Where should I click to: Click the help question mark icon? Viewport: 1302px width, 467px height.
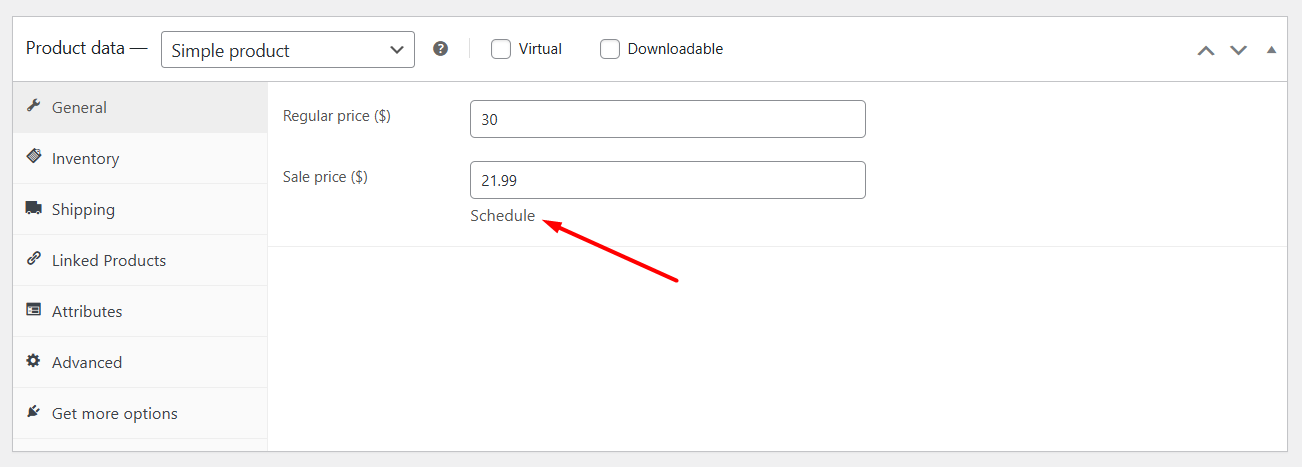440,48
